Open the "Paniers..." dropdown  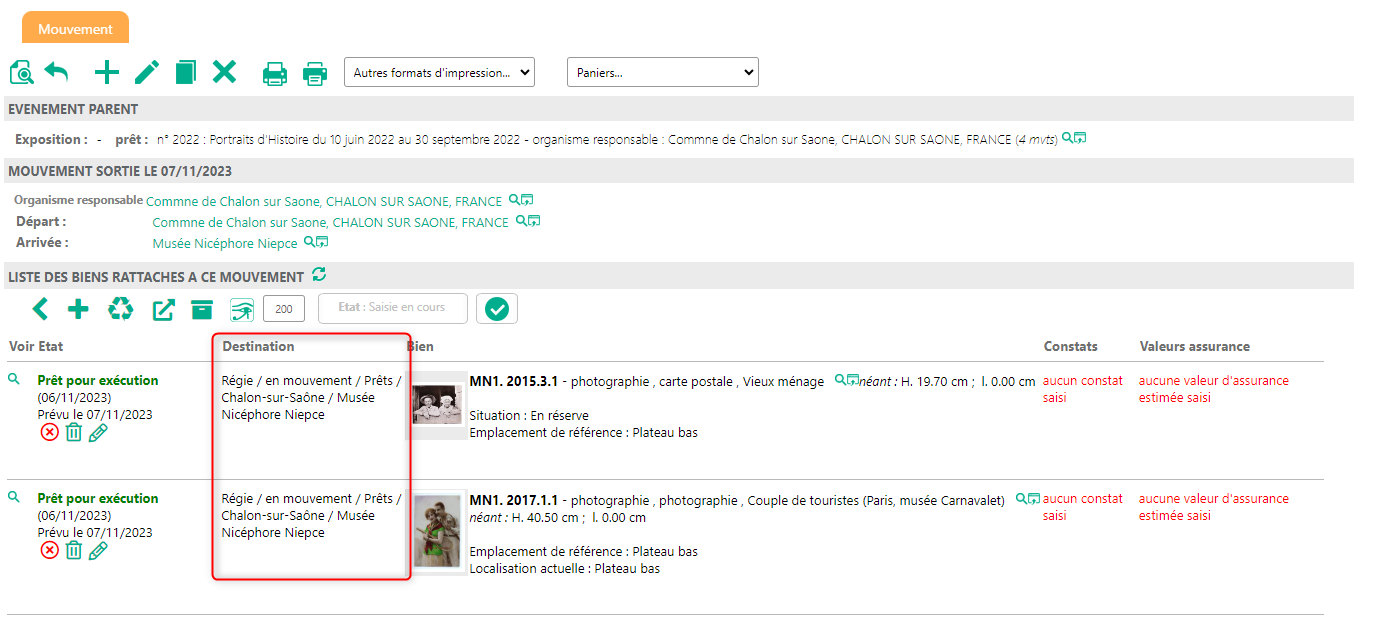[x=662, y=73]
